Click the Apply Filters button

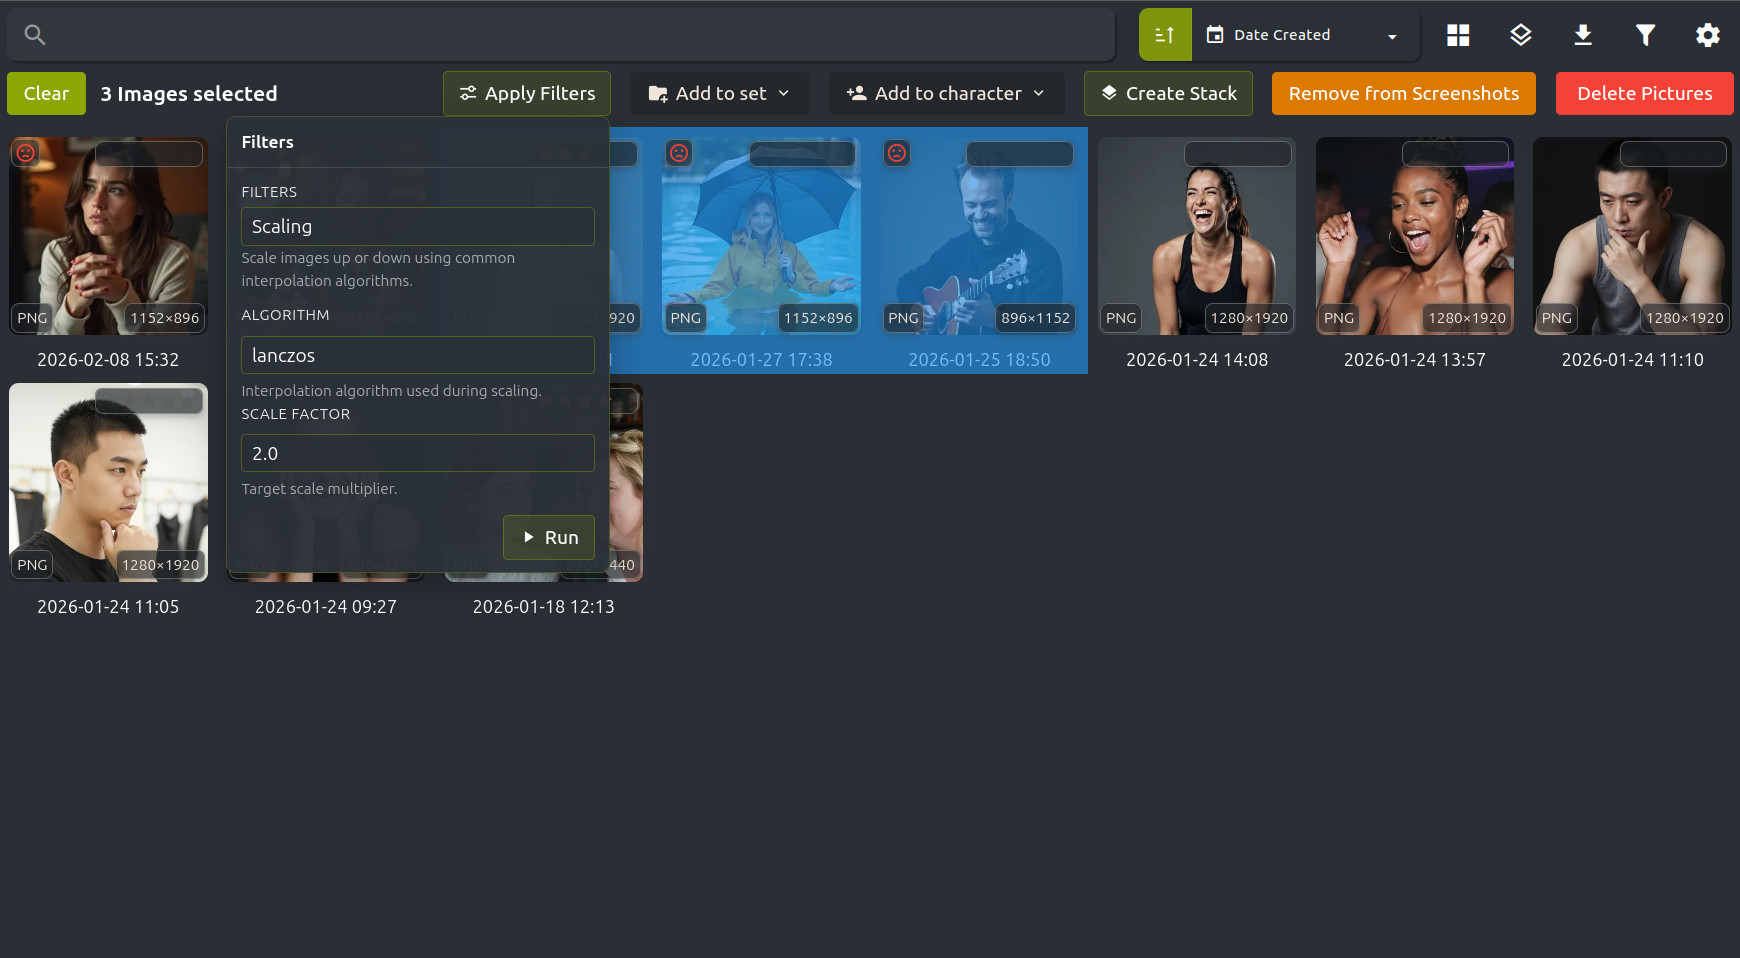point(526,93)
